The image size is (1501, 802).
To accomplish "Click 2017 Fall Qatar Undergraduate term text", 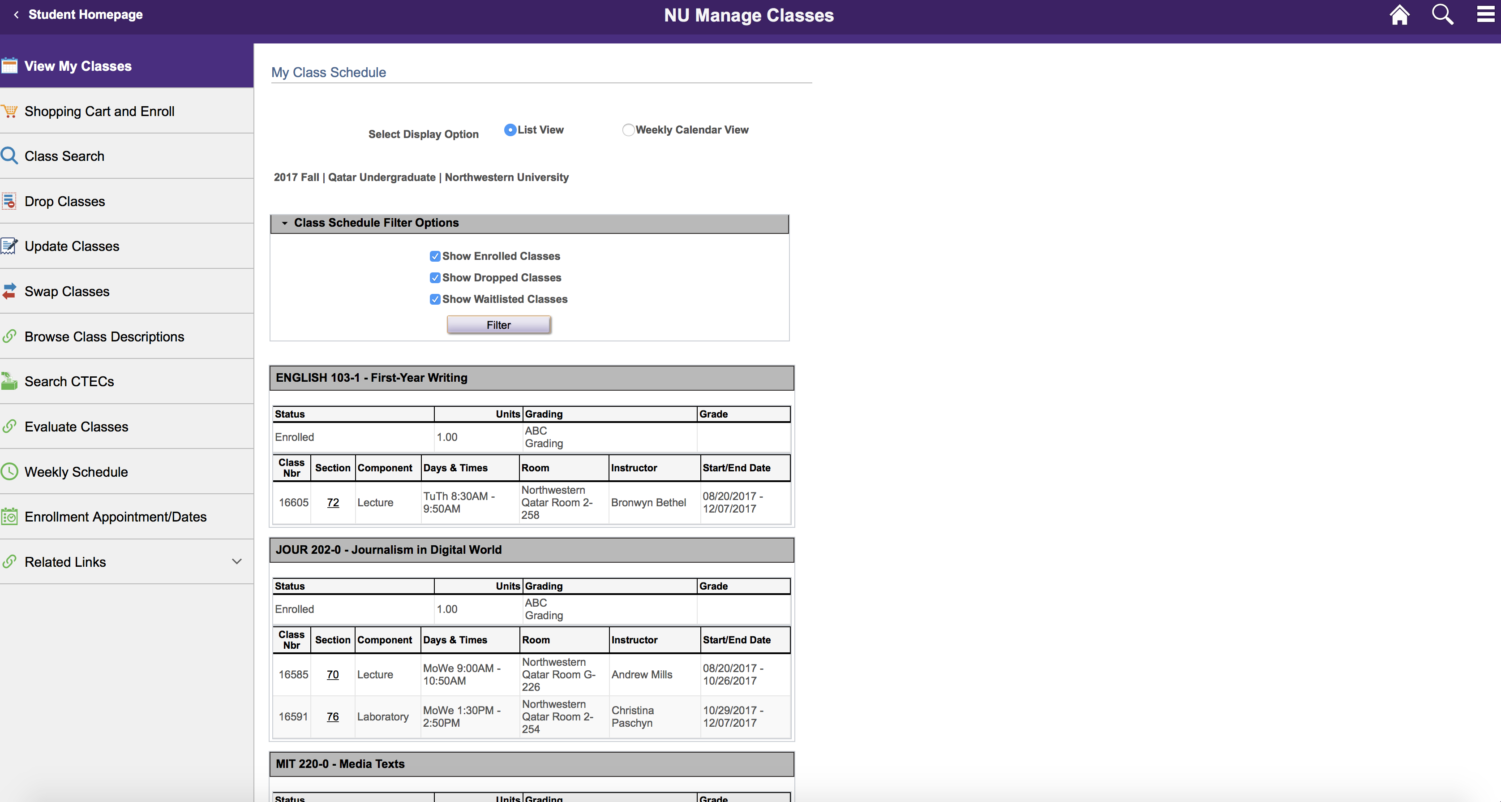I will (x=421, y=177).
